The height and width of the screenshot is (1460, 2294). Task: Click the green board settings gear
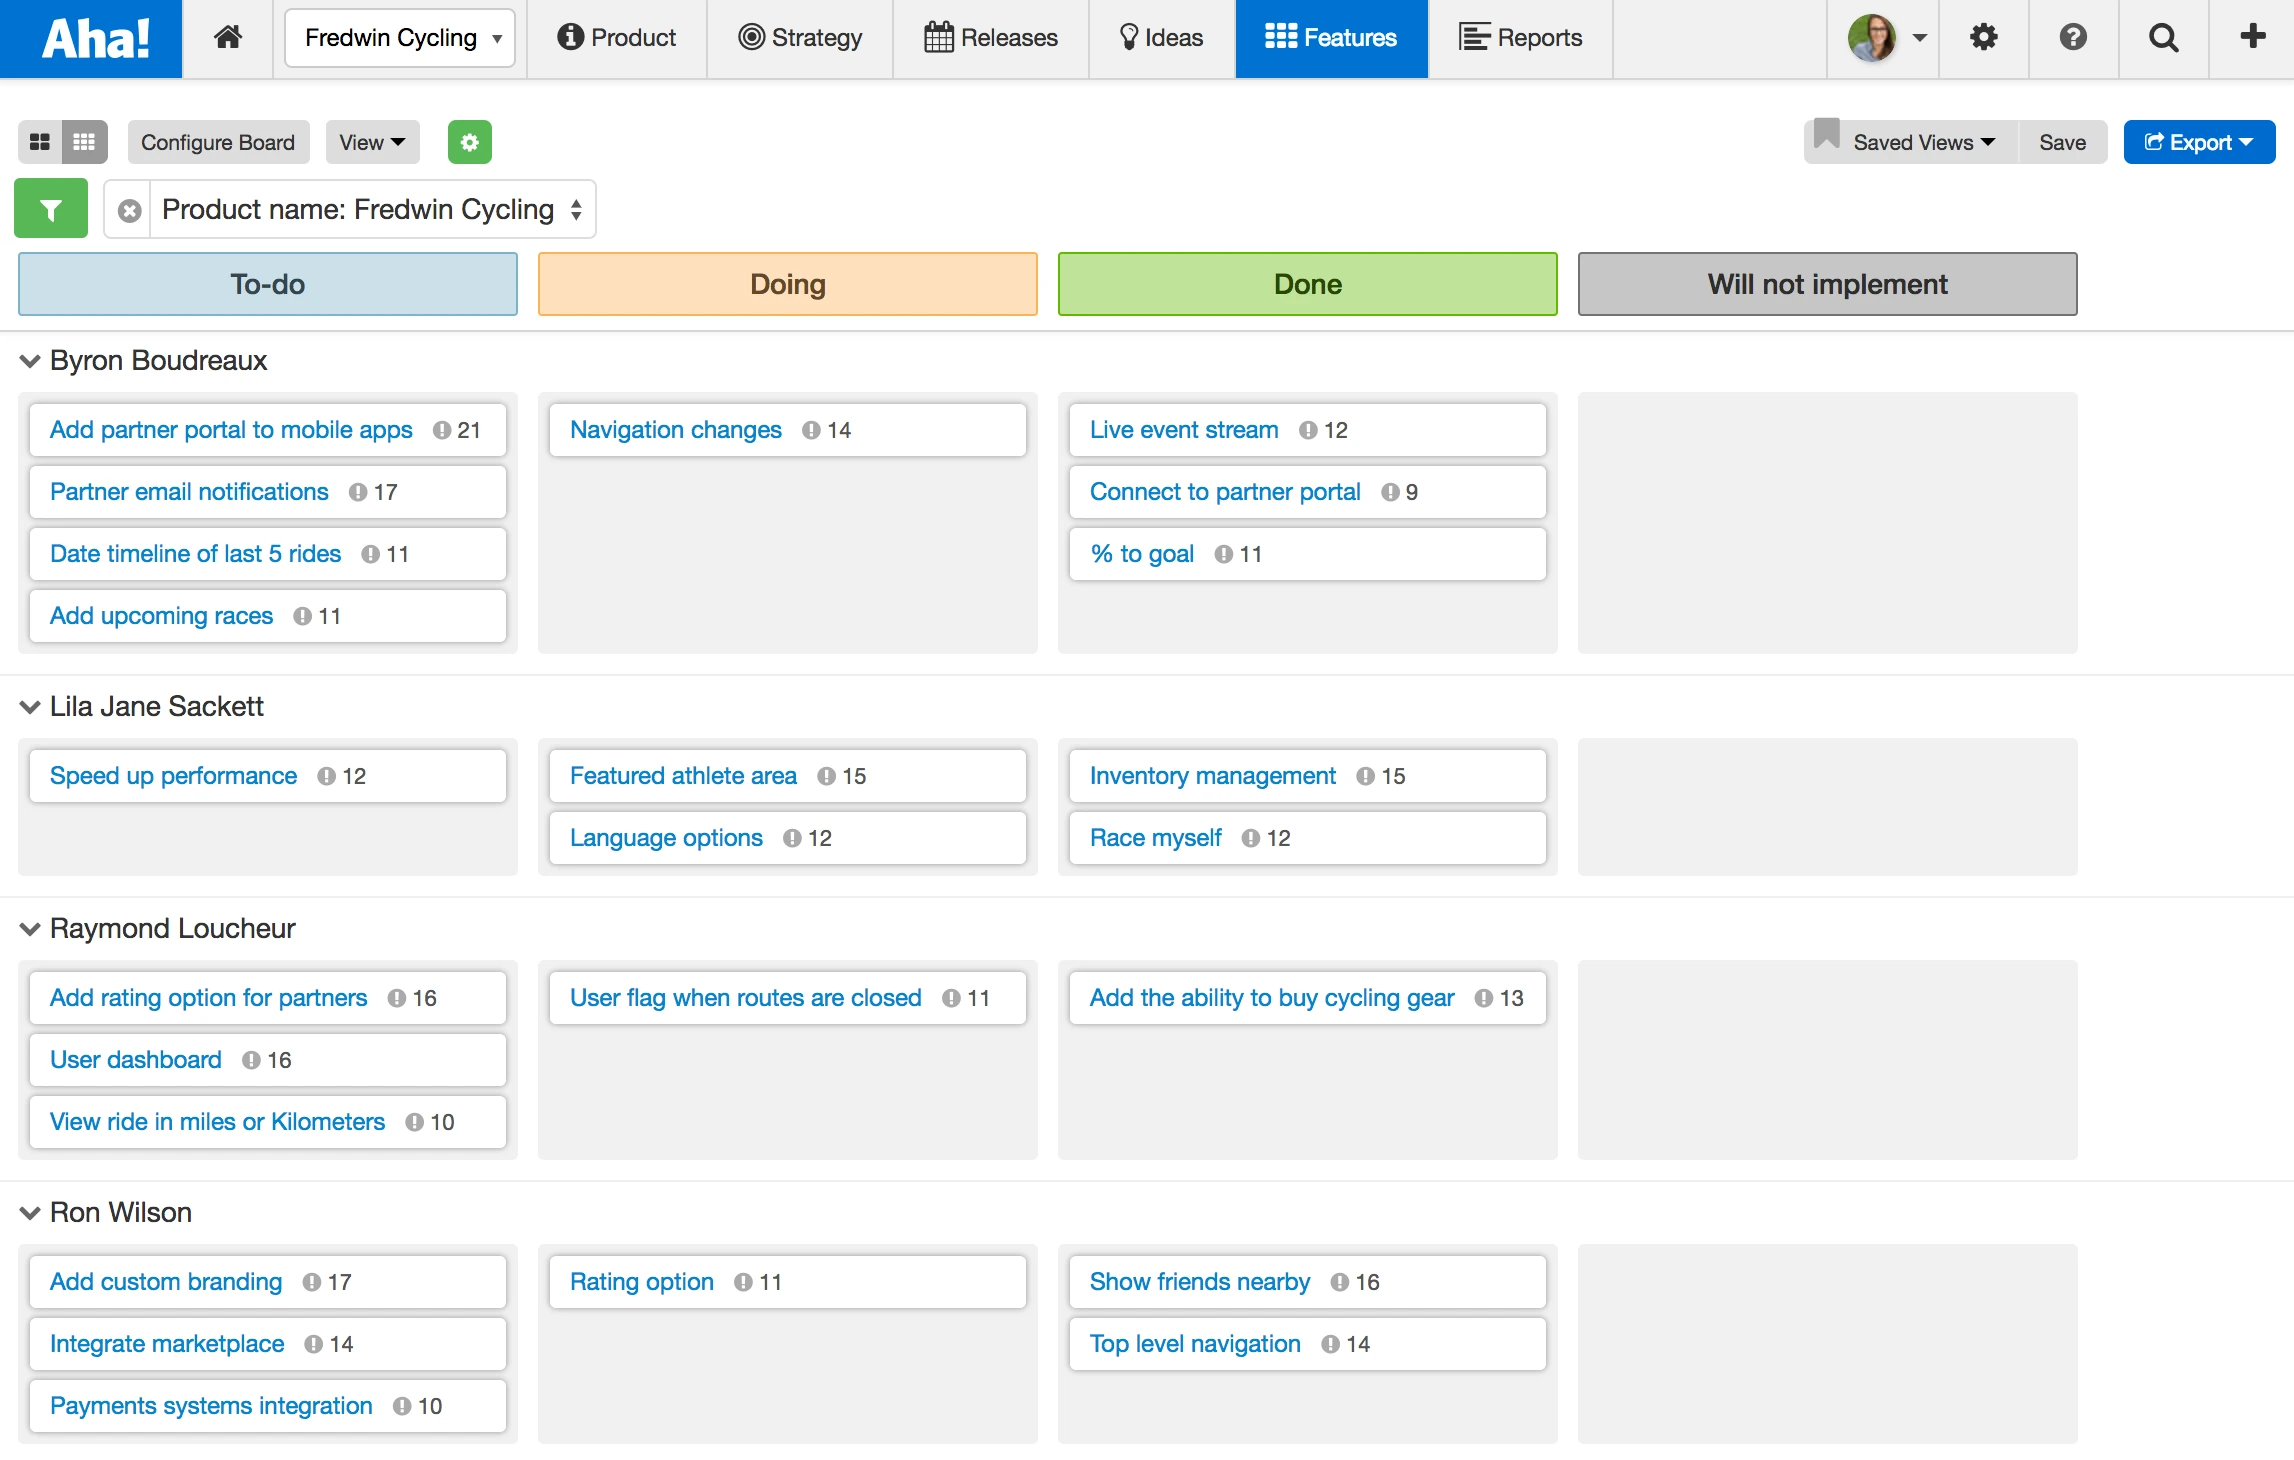point(469,142)
